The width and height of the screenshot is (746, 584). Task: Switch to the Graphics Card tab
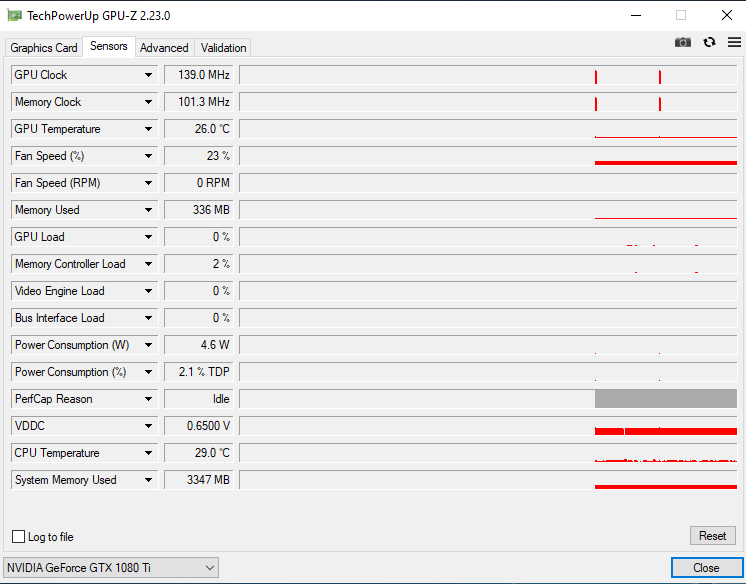tap(44, 48)
